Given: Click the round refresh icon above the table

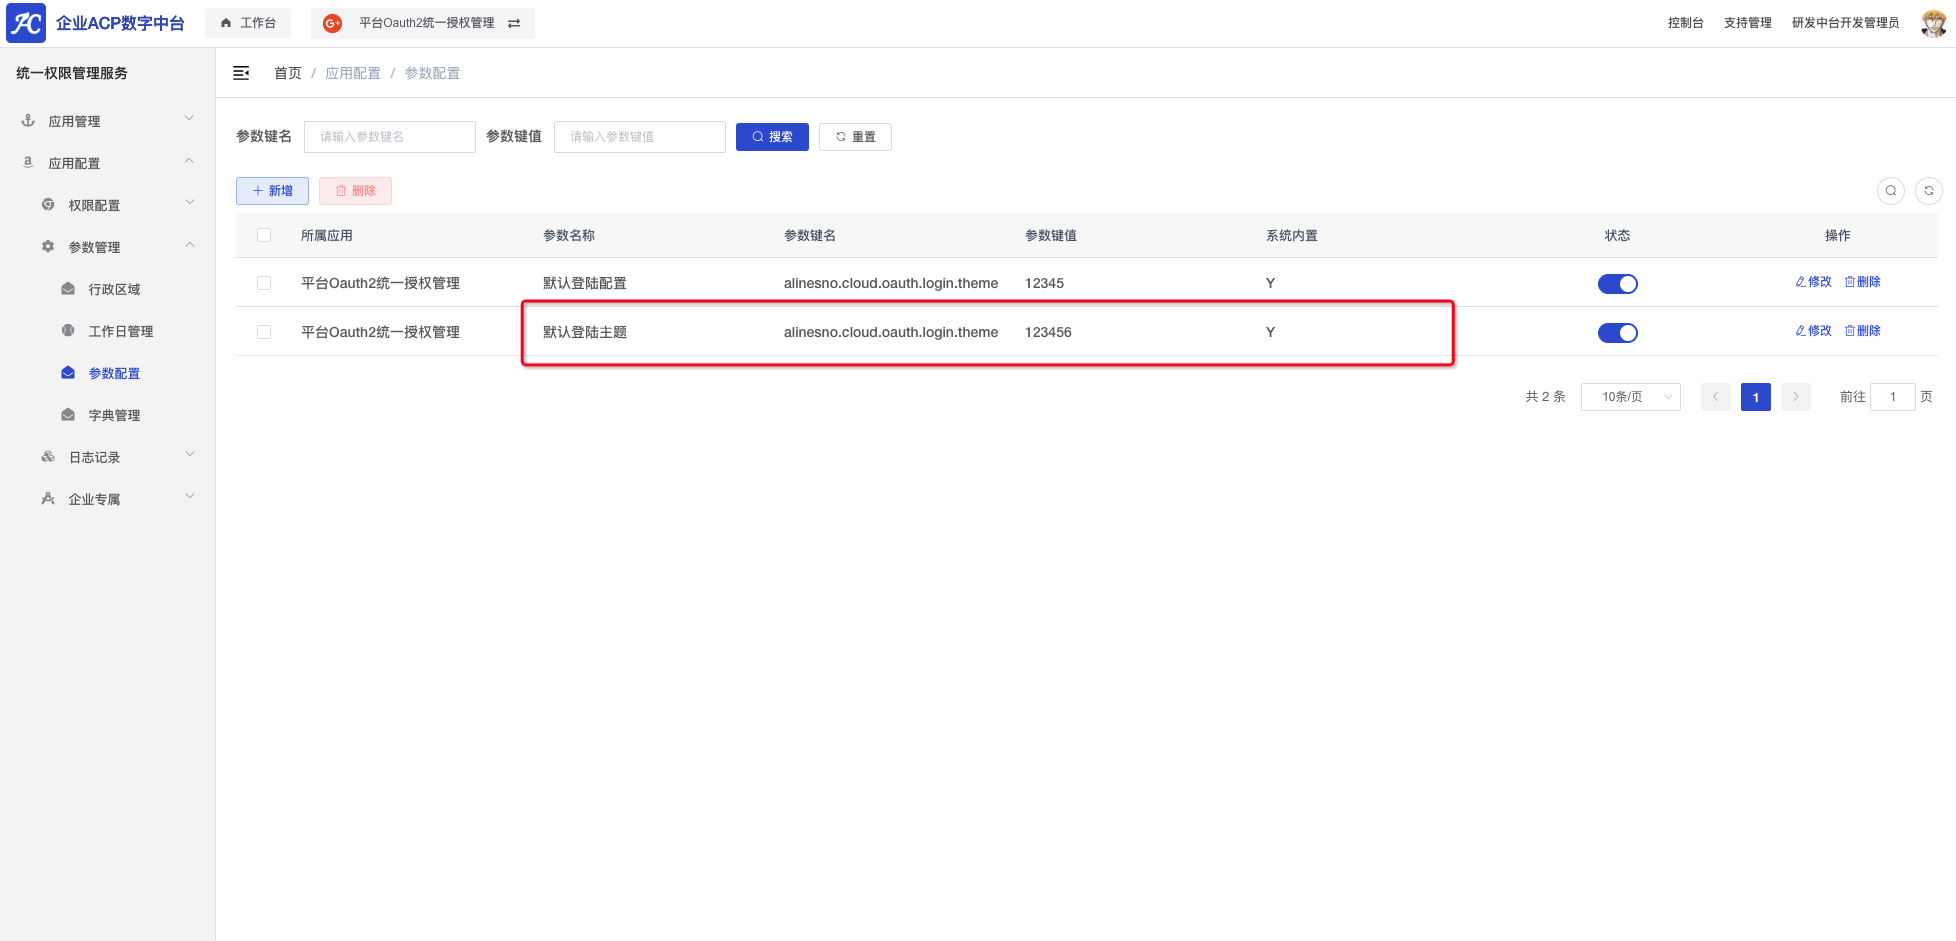Looking at the screenshot, I should (1928, 191).
